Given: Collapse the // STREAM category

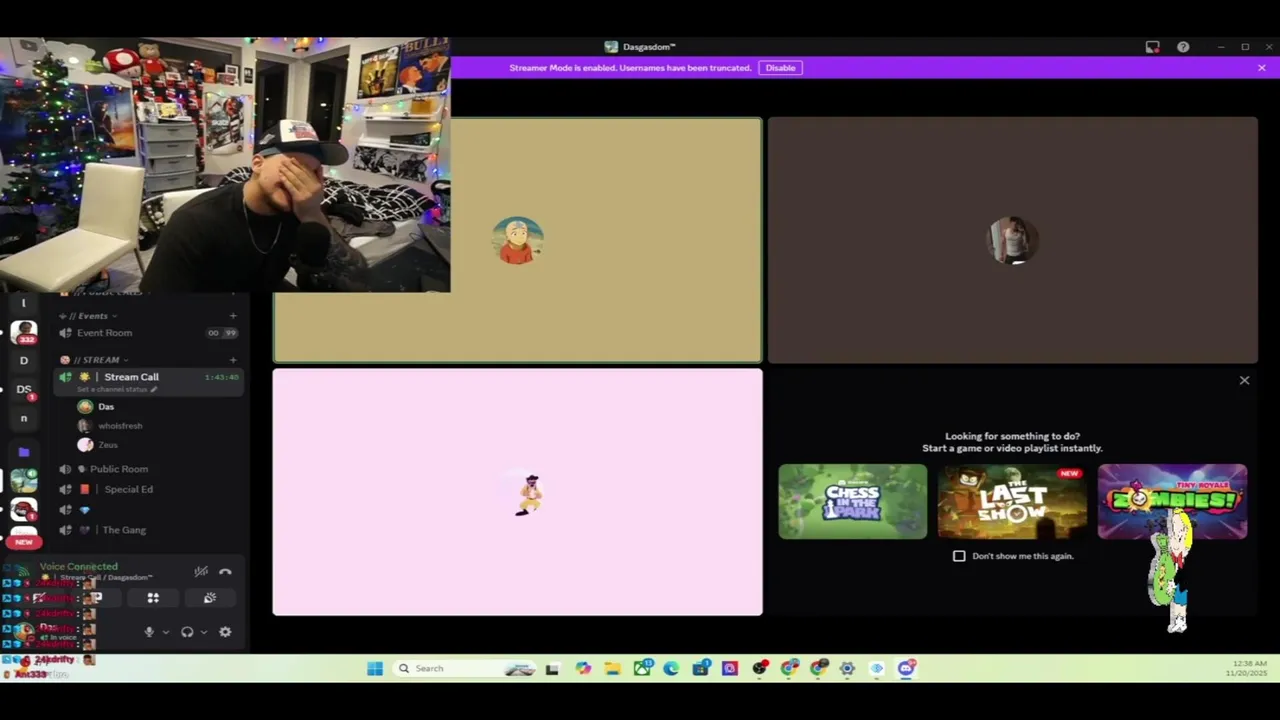Looking at the screenshot, I should click(x=96, y=360).
